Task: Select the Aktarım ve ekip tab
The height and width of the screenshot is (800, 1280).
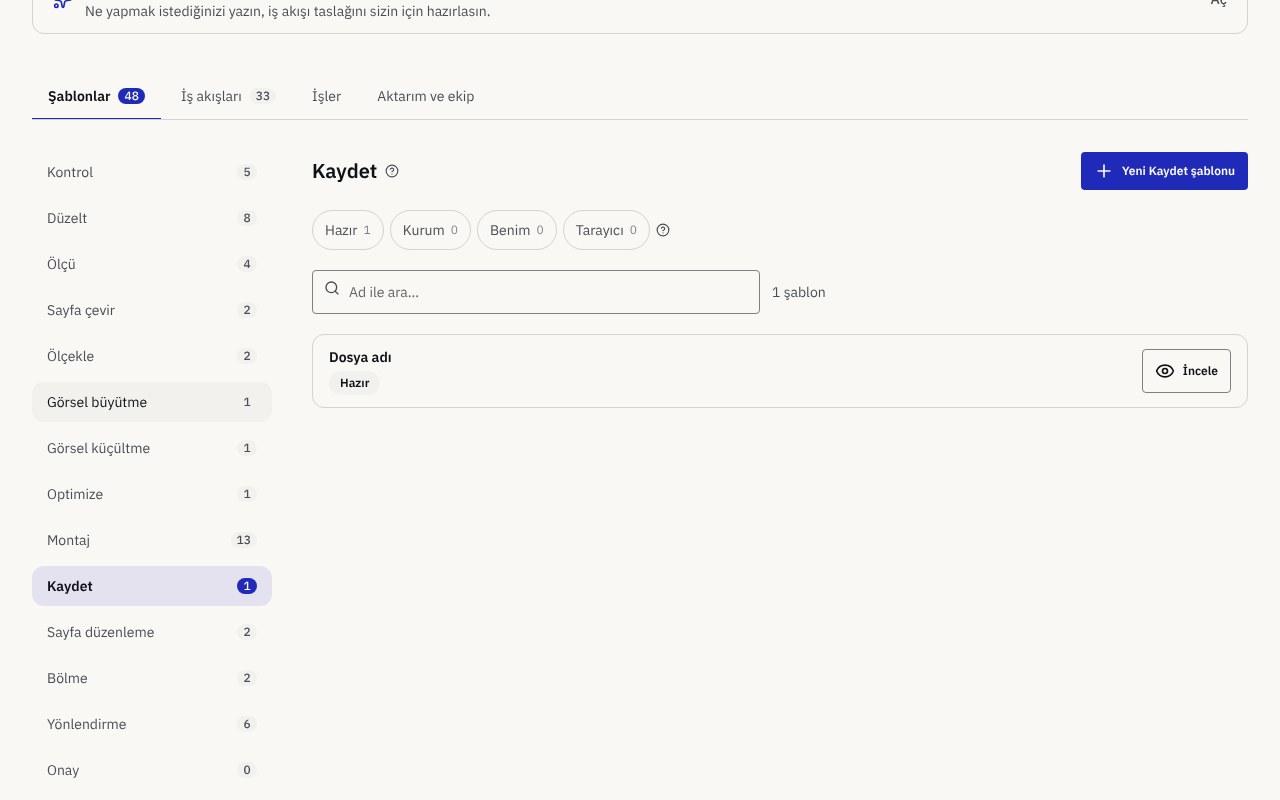Action: pos(426,96)
